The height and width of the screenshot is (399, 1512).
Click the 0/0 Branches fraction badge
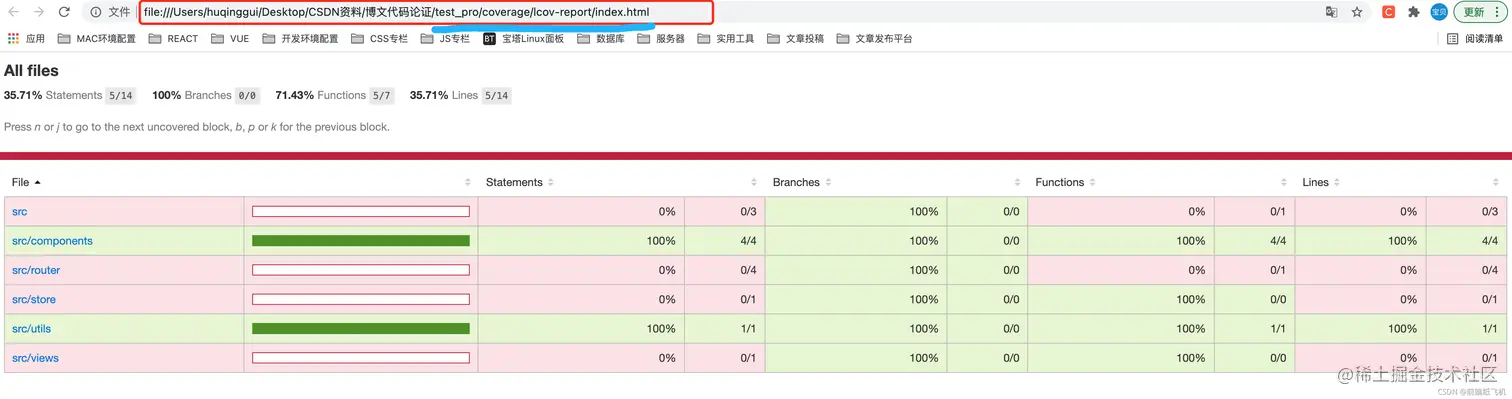[247, 96]
